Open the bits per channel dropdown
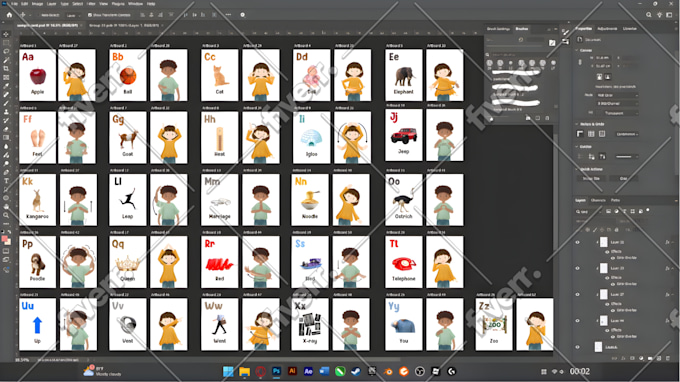Viewport: 680px width, 382px height. click(617, 104)
